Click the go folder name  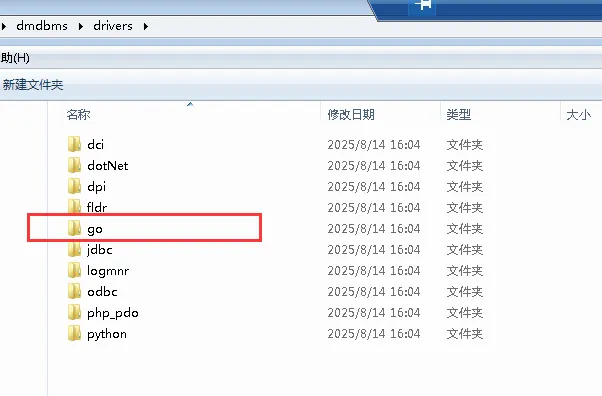[x=95, y=230]
